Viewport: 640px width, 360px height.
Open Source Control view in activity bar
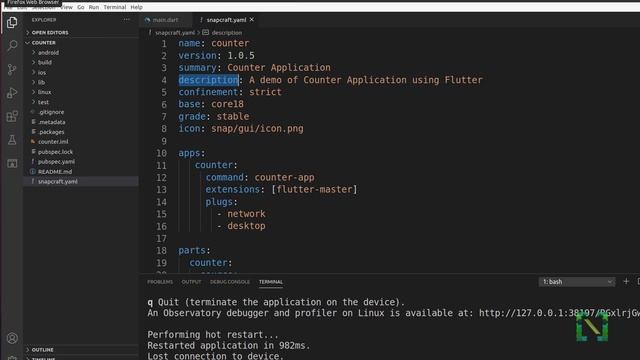(12, 69)
